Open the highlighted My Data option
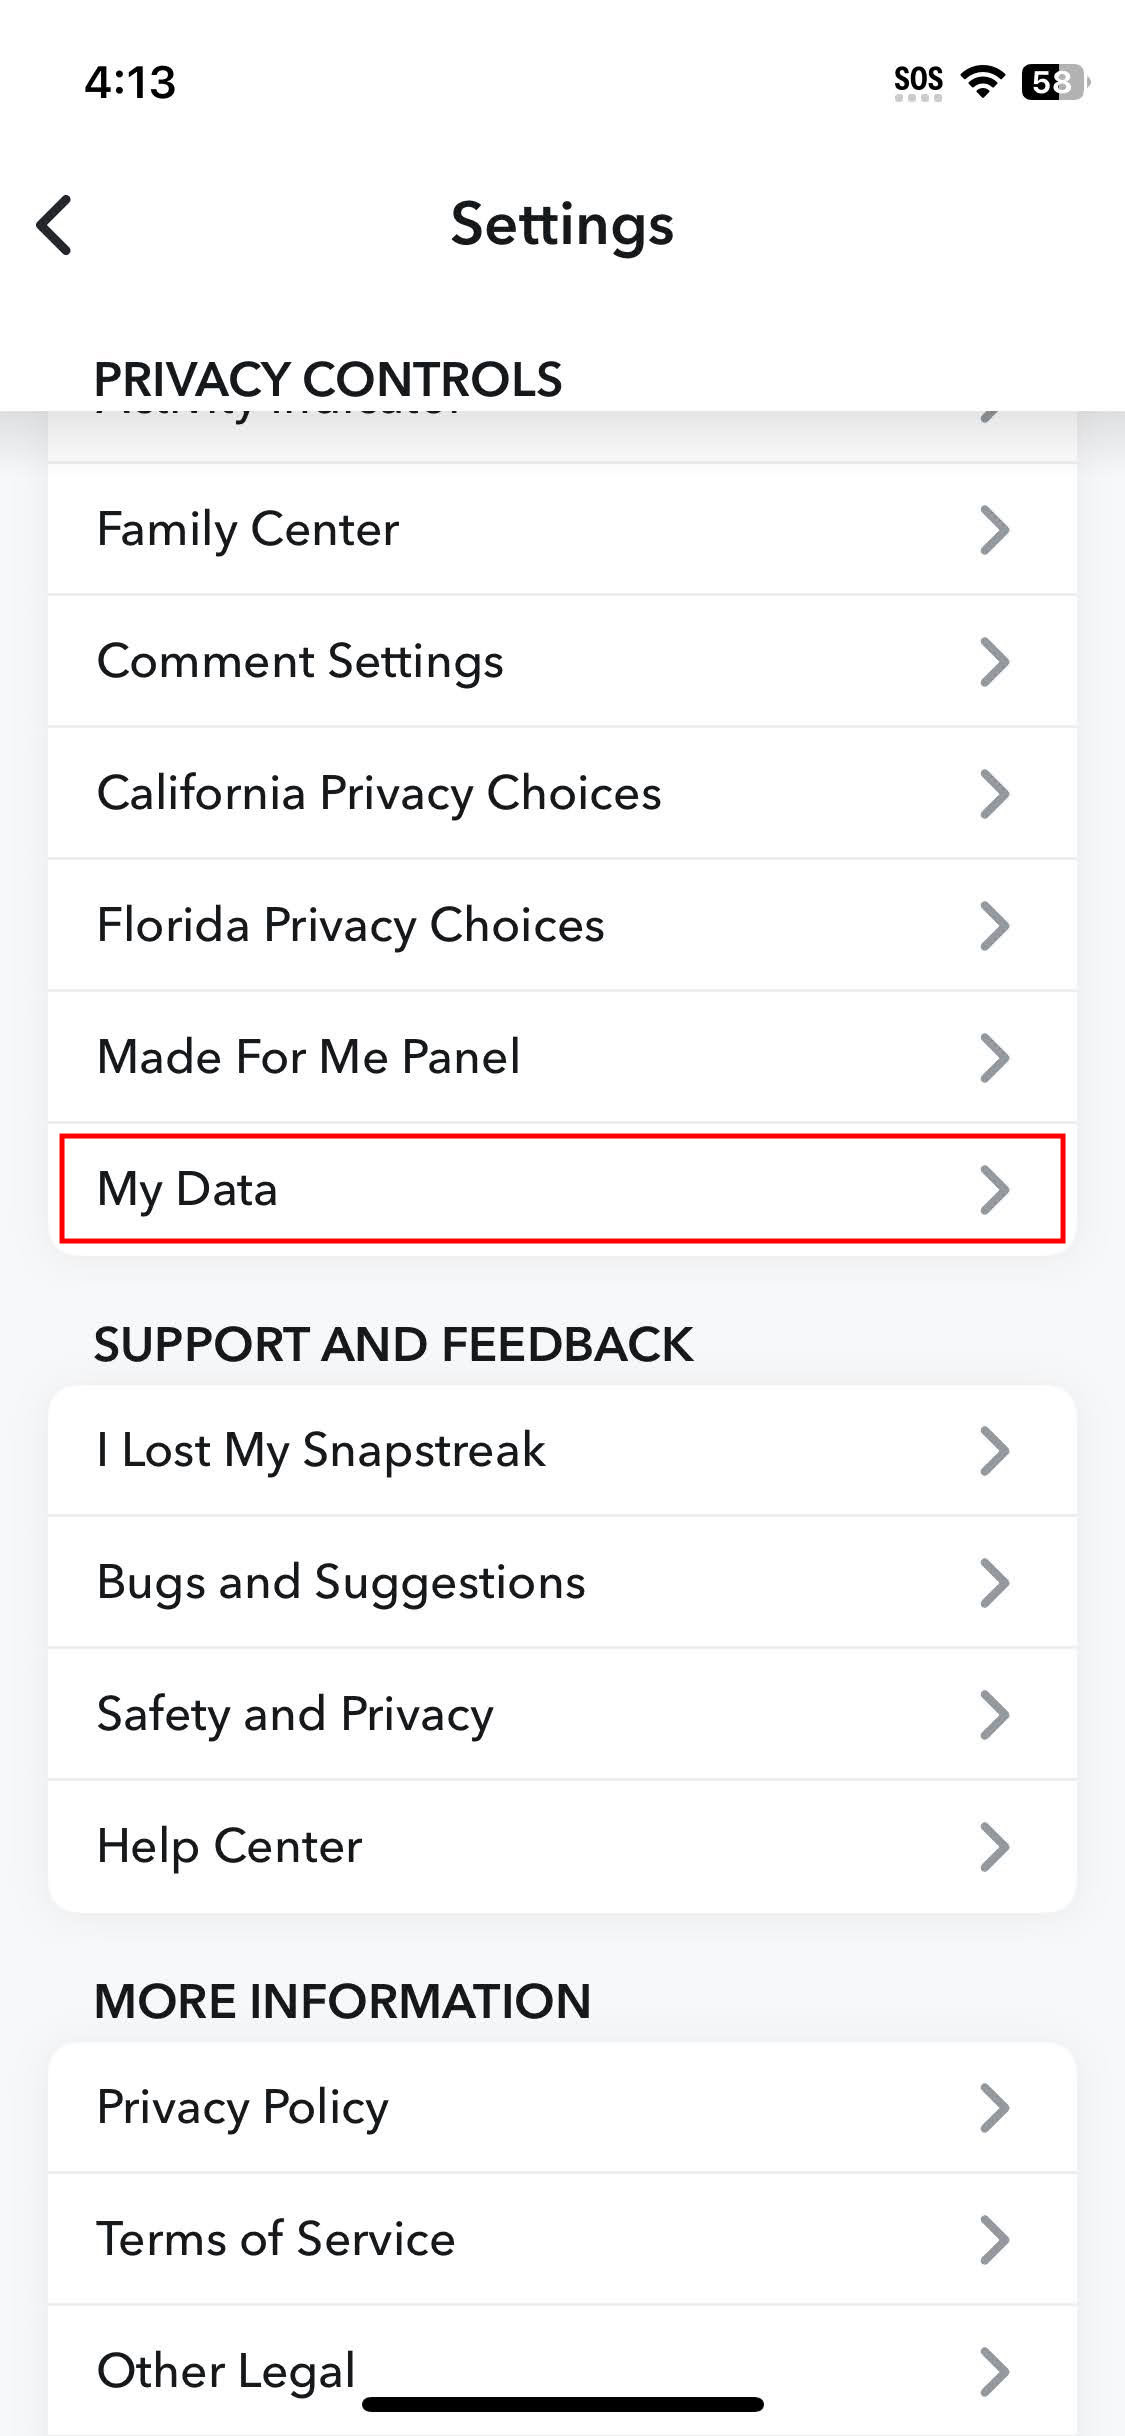 click(x=562, y=1189)
